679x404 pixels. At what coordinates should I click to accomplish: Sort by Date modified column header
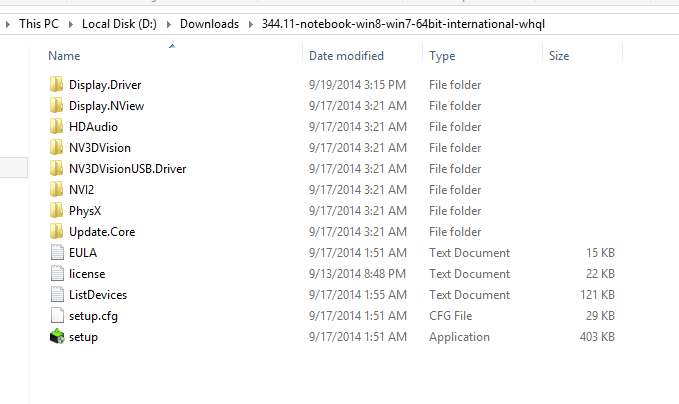click(x=346, y=56)
